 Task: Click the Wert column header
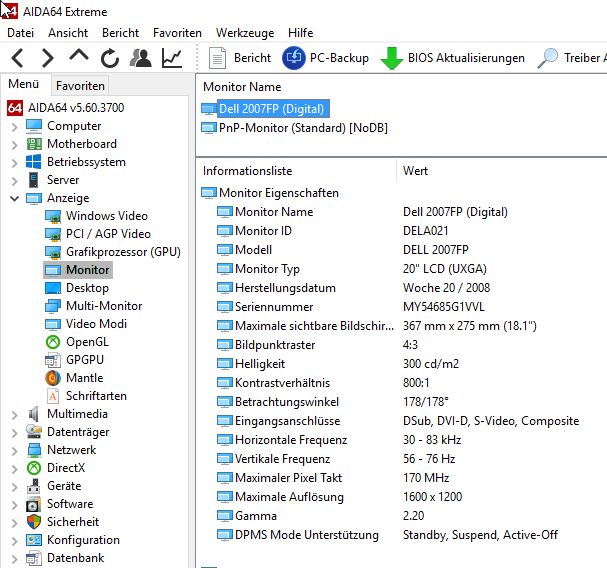click(x=415, y=171)
